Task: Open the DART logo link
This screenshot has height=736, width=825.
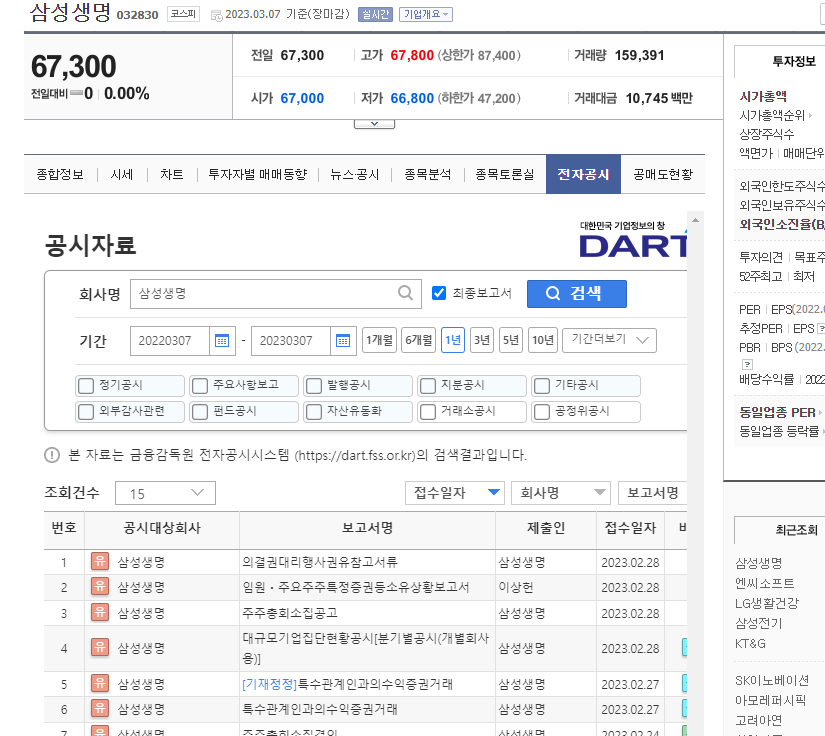Action: (633, 240)
